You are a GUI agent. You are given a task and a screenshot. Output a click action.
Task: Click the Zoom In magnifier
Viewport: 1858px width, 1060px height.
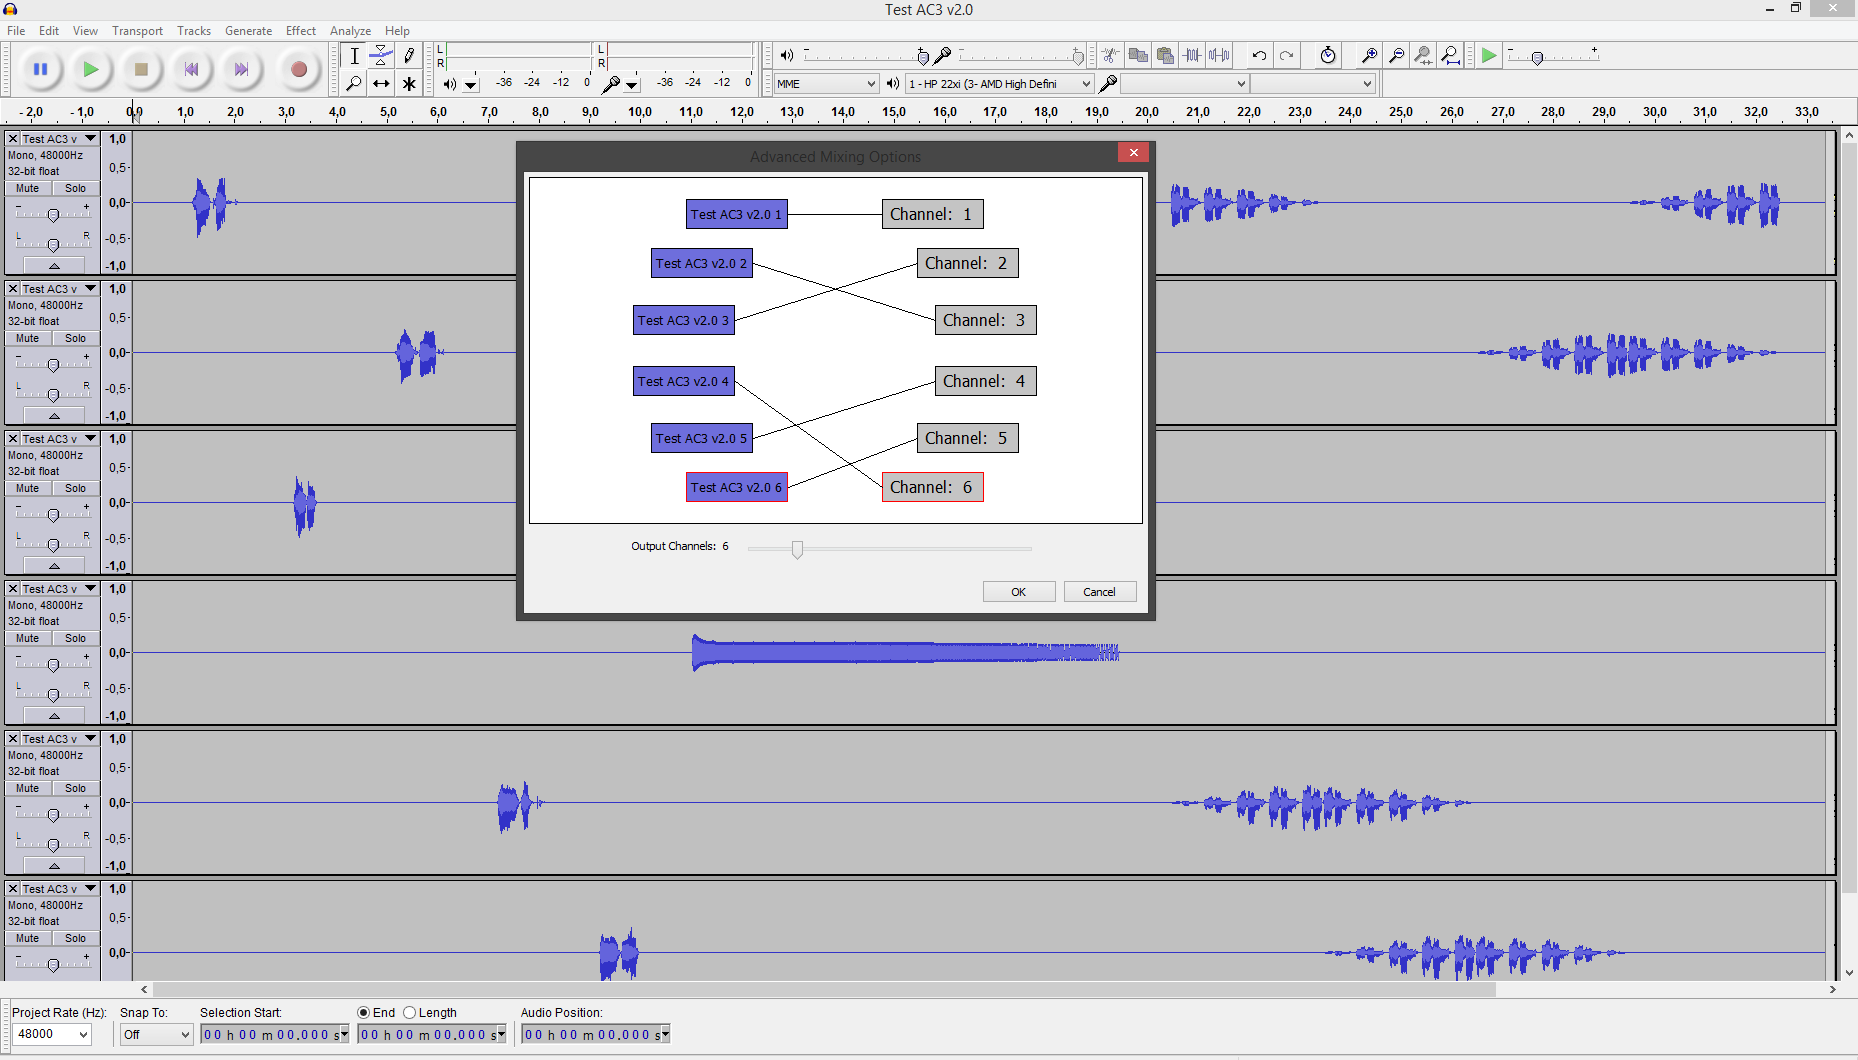pos(1369,55)
